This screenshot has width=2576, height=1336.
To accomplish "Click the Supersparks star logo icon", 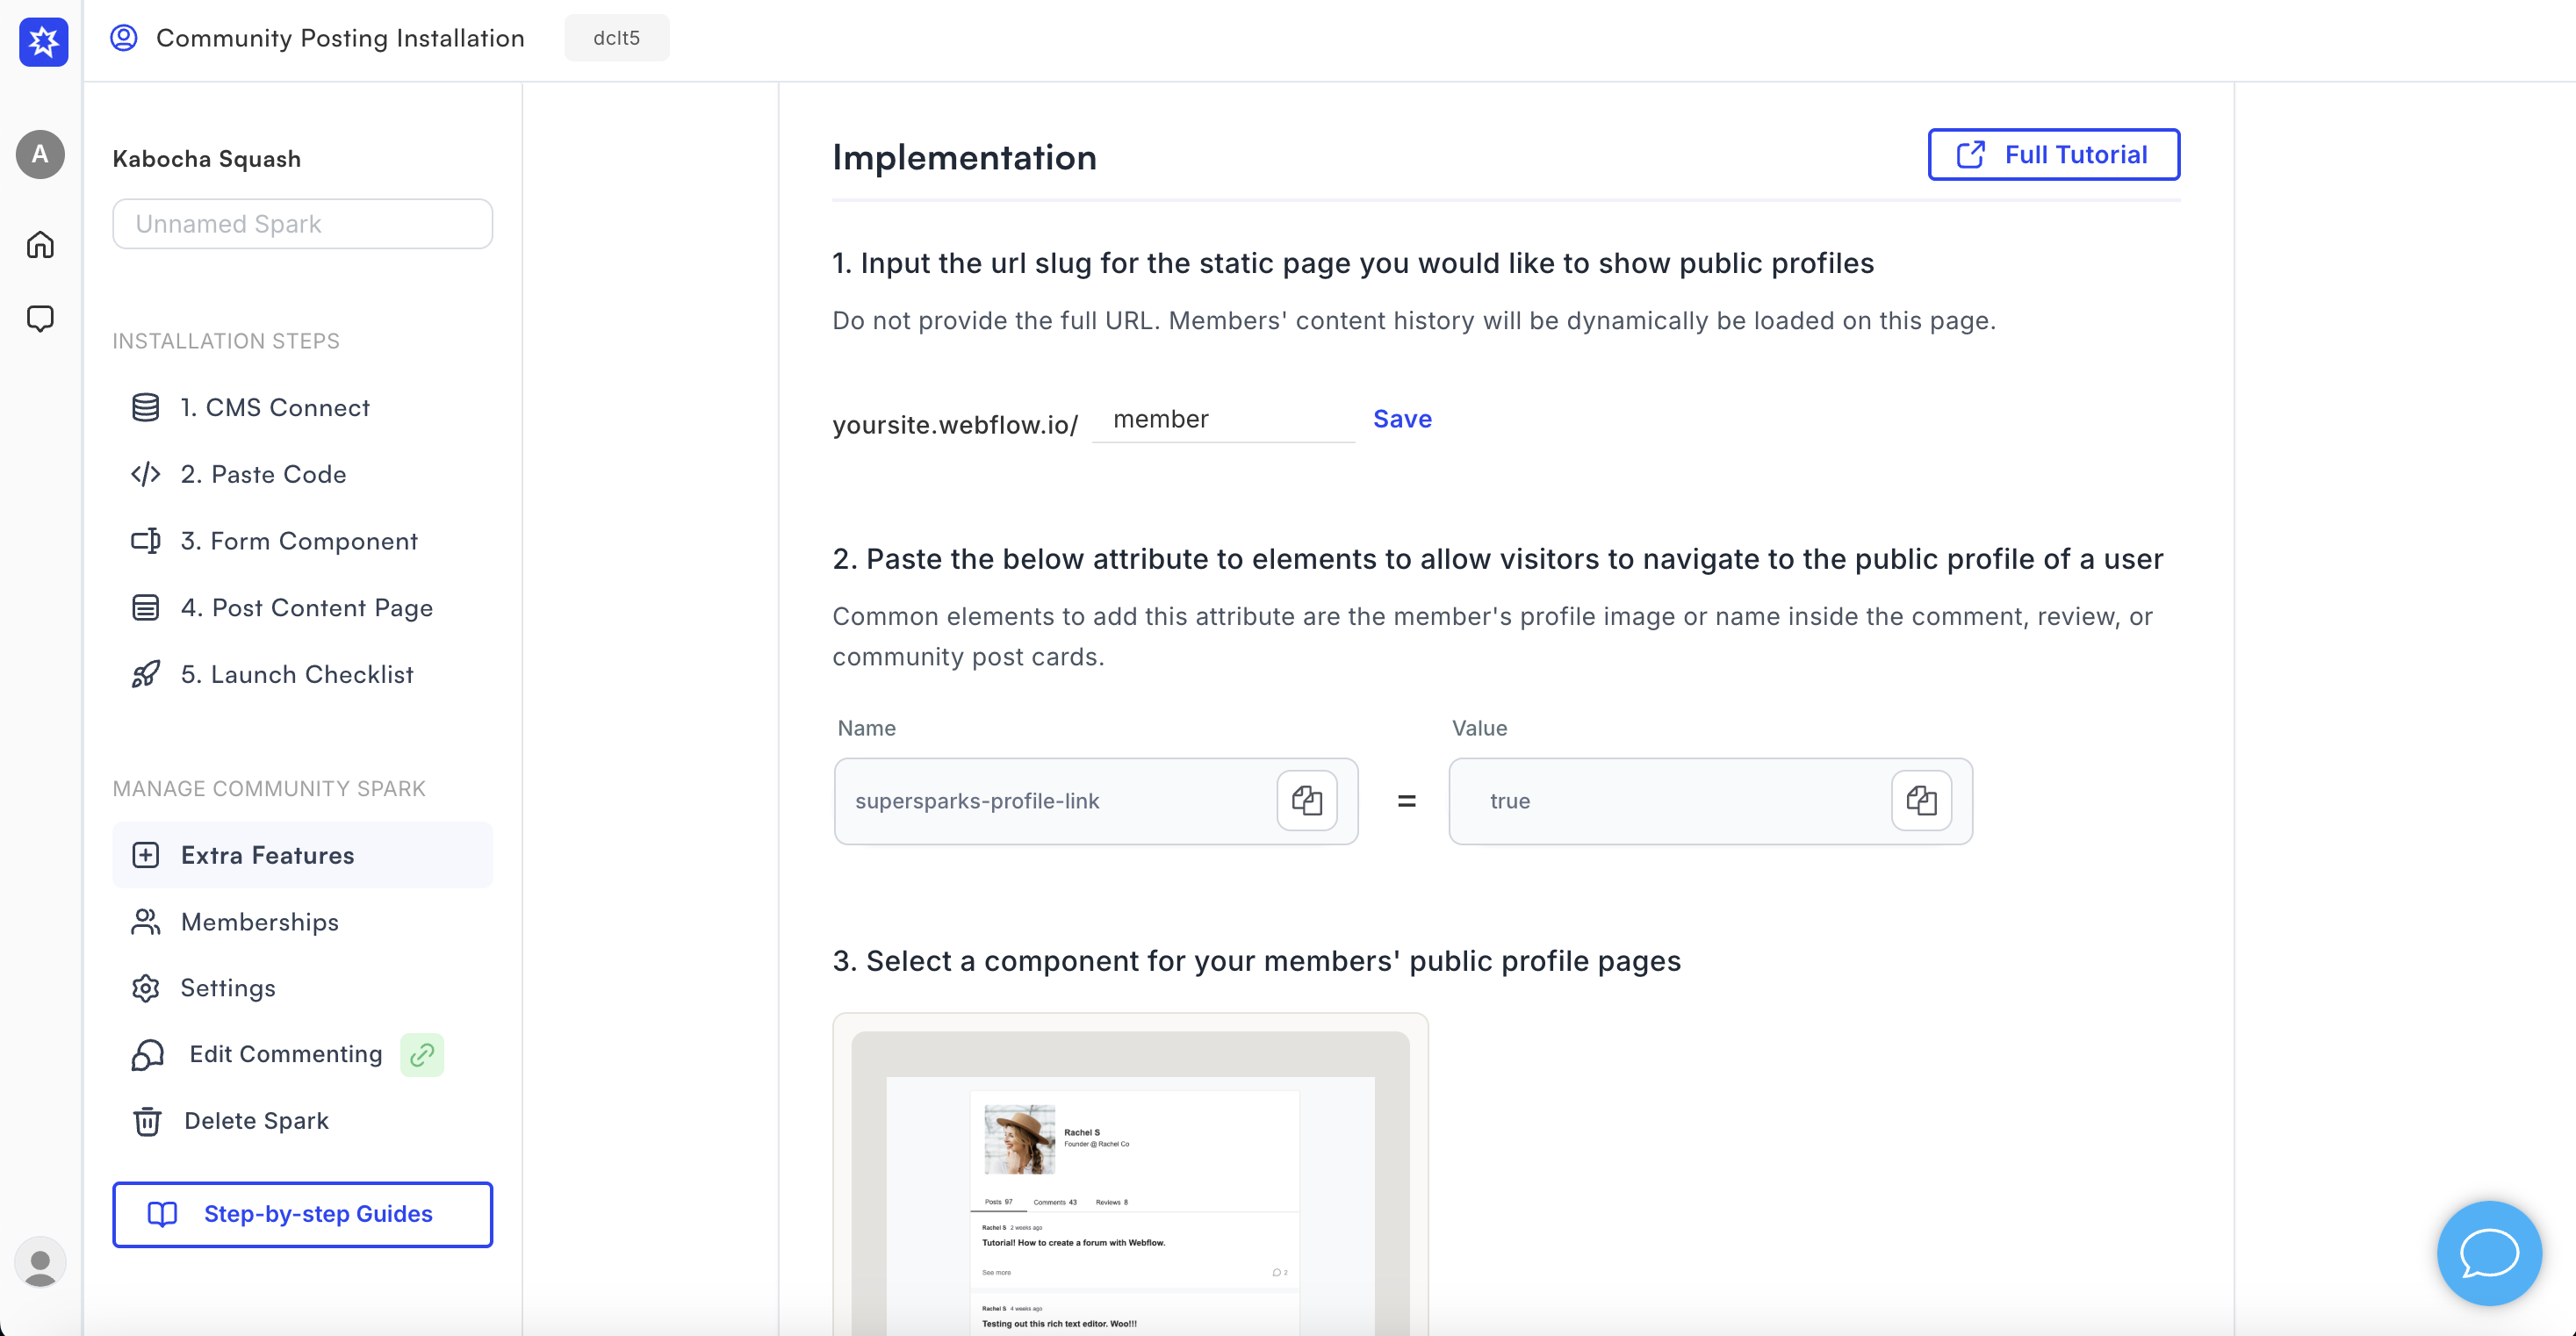I will [43, 41].
